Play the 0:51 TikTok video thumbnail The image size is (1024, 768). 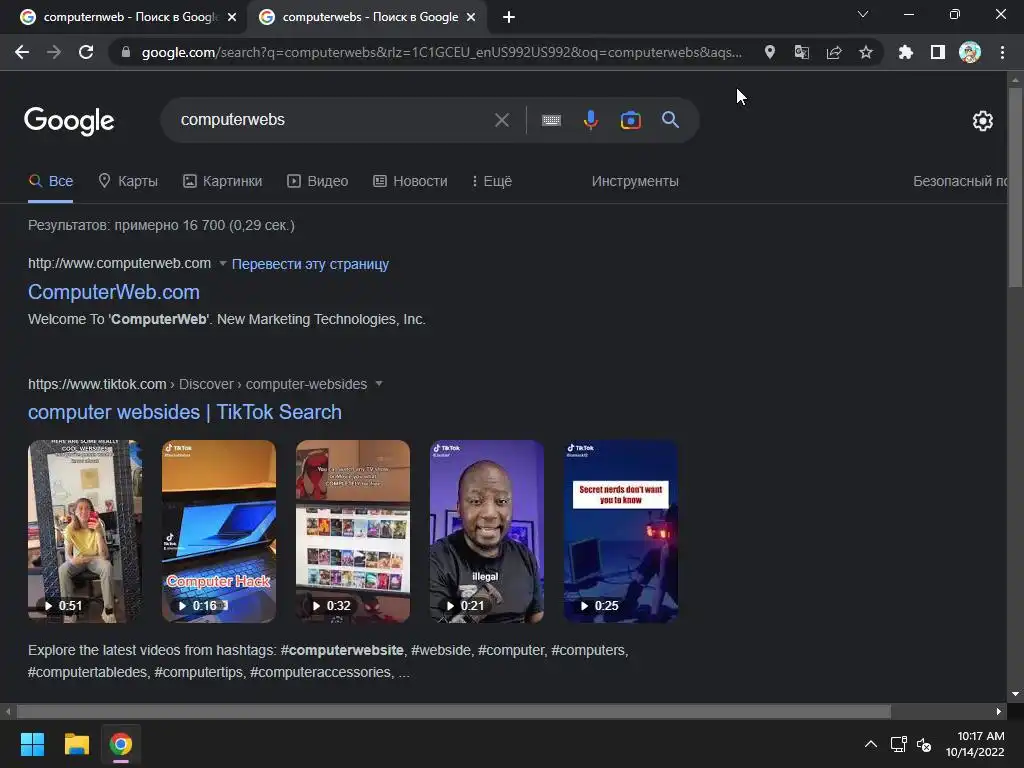pos(85,531)
